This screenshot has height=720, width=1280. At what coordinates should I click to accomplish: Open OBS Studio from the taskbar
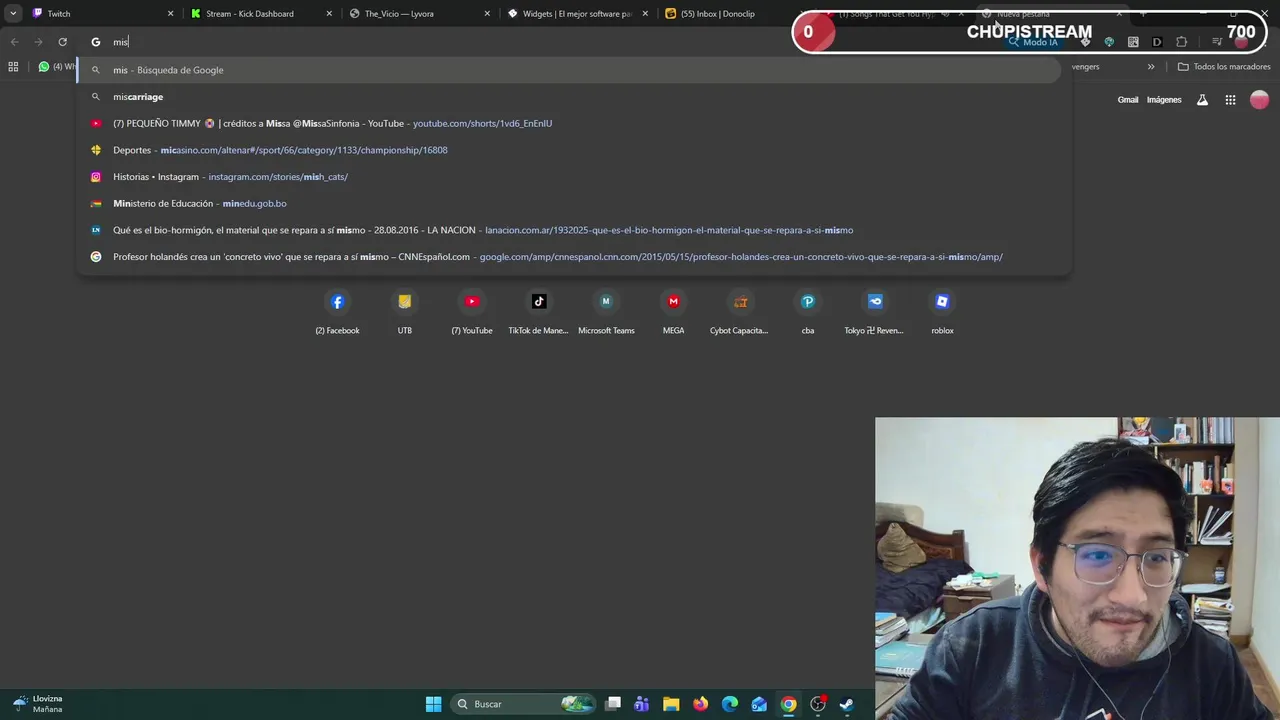818,704
